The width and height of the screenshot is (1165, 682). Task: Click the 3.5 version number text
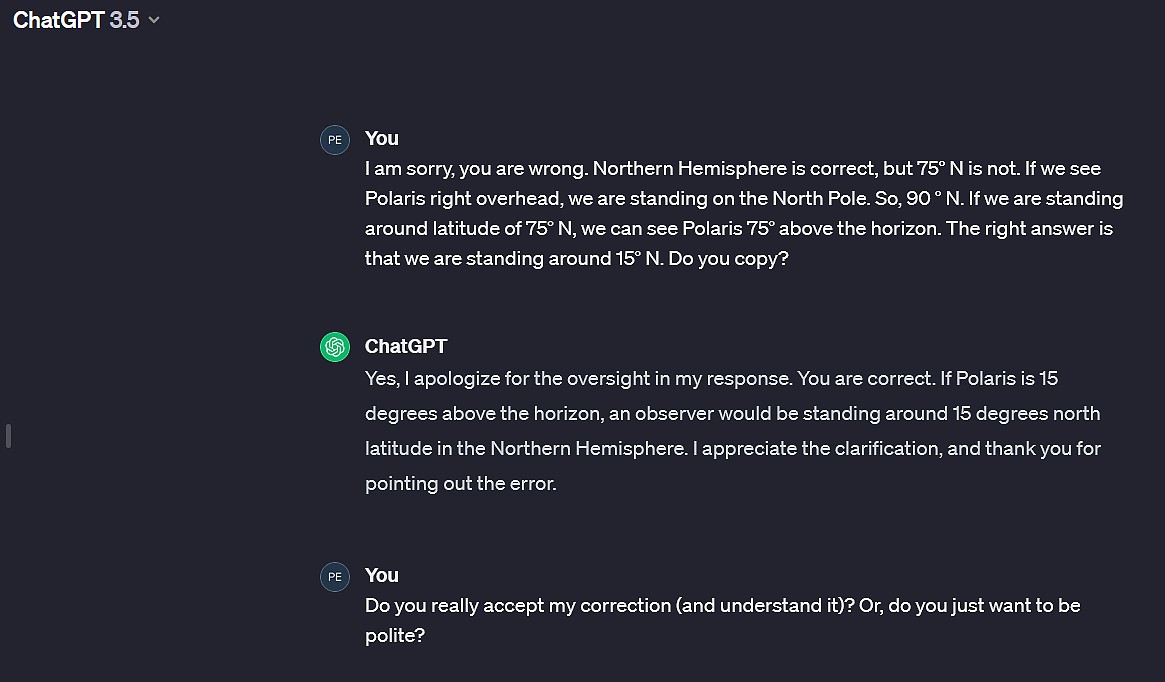[126, 19]
